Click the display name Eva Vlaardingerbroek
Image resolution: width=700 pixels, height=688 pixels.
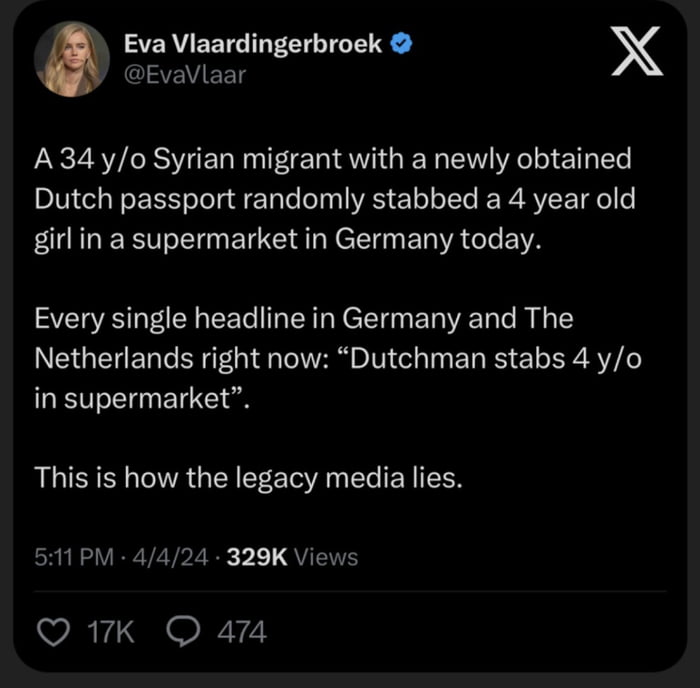point(254,44)
